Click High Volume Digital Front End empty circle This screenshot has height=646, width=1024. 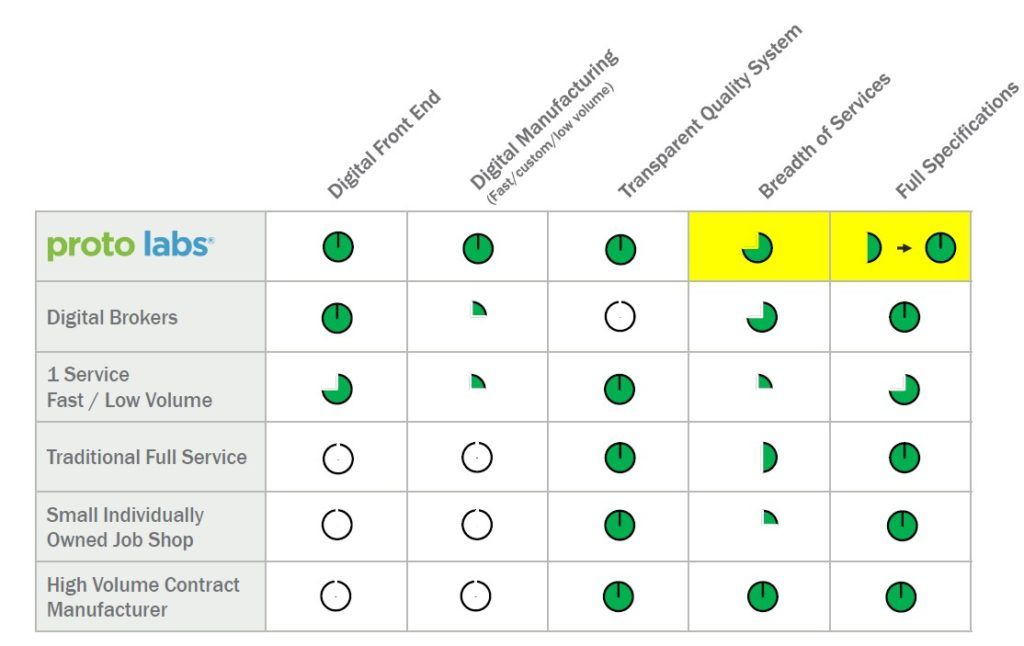point(336,596)
